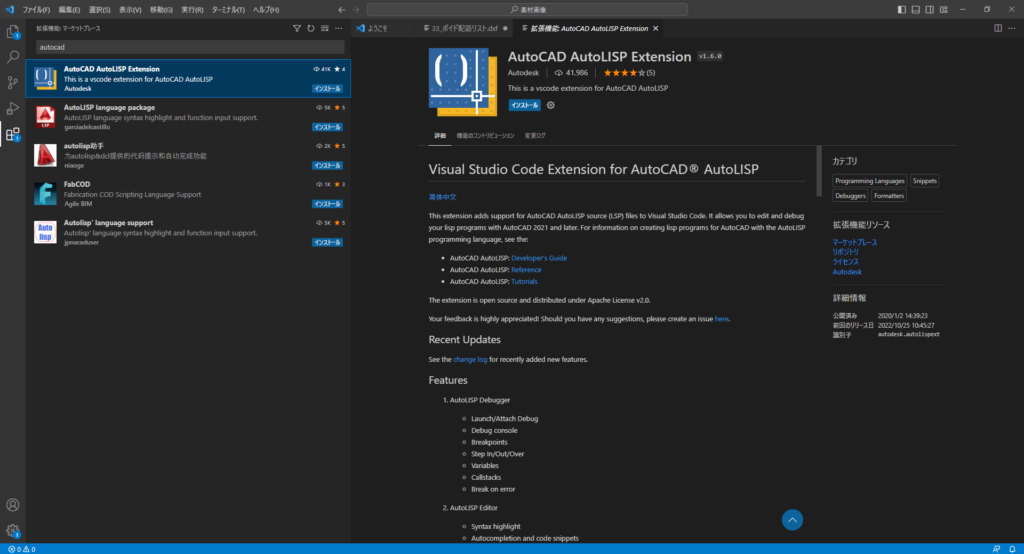Switch to the 変更ログ tab
This screenshot has width=1024, height=554.
[535, 135]
